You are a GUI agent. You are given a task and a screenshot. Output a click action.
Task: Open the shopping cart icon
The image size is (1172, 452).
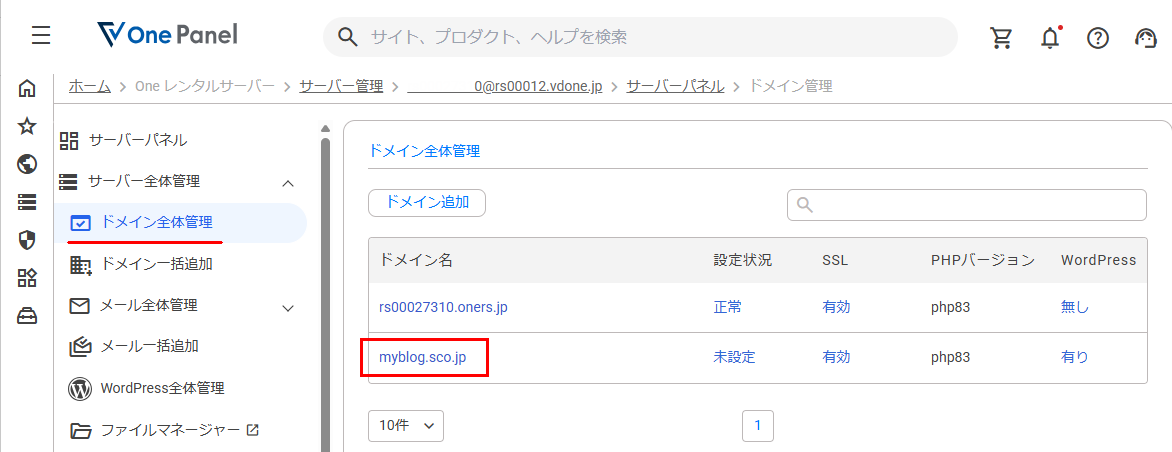coord(1001,37)
